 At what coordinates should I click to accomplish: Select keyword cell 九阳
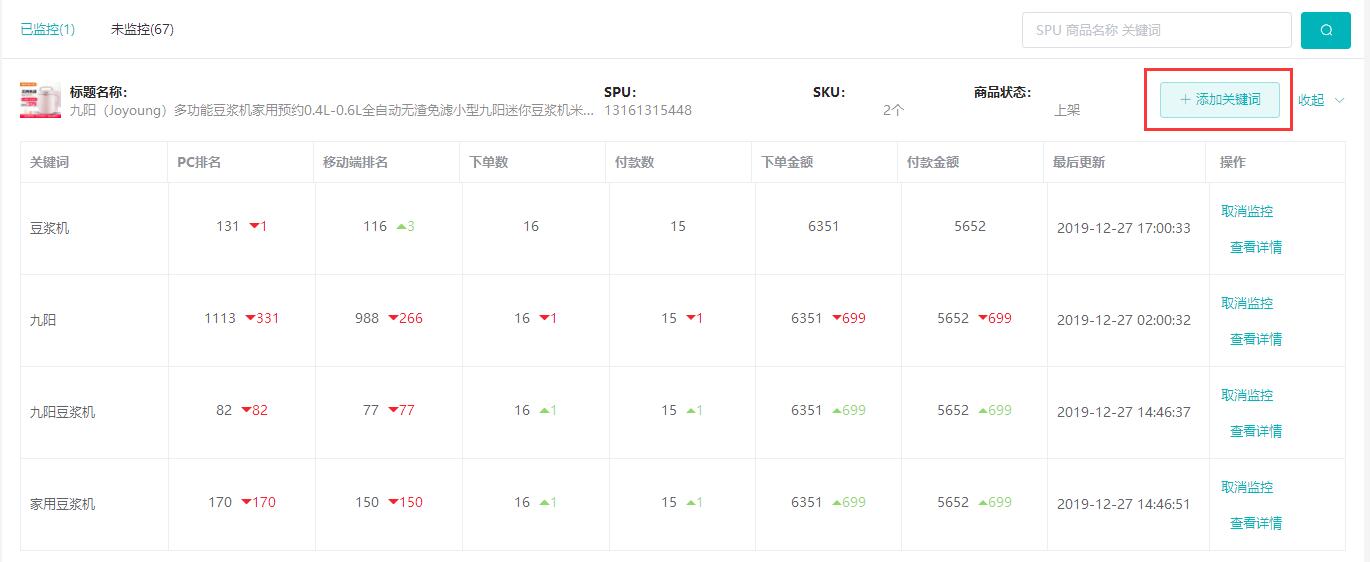click(43, 320)
